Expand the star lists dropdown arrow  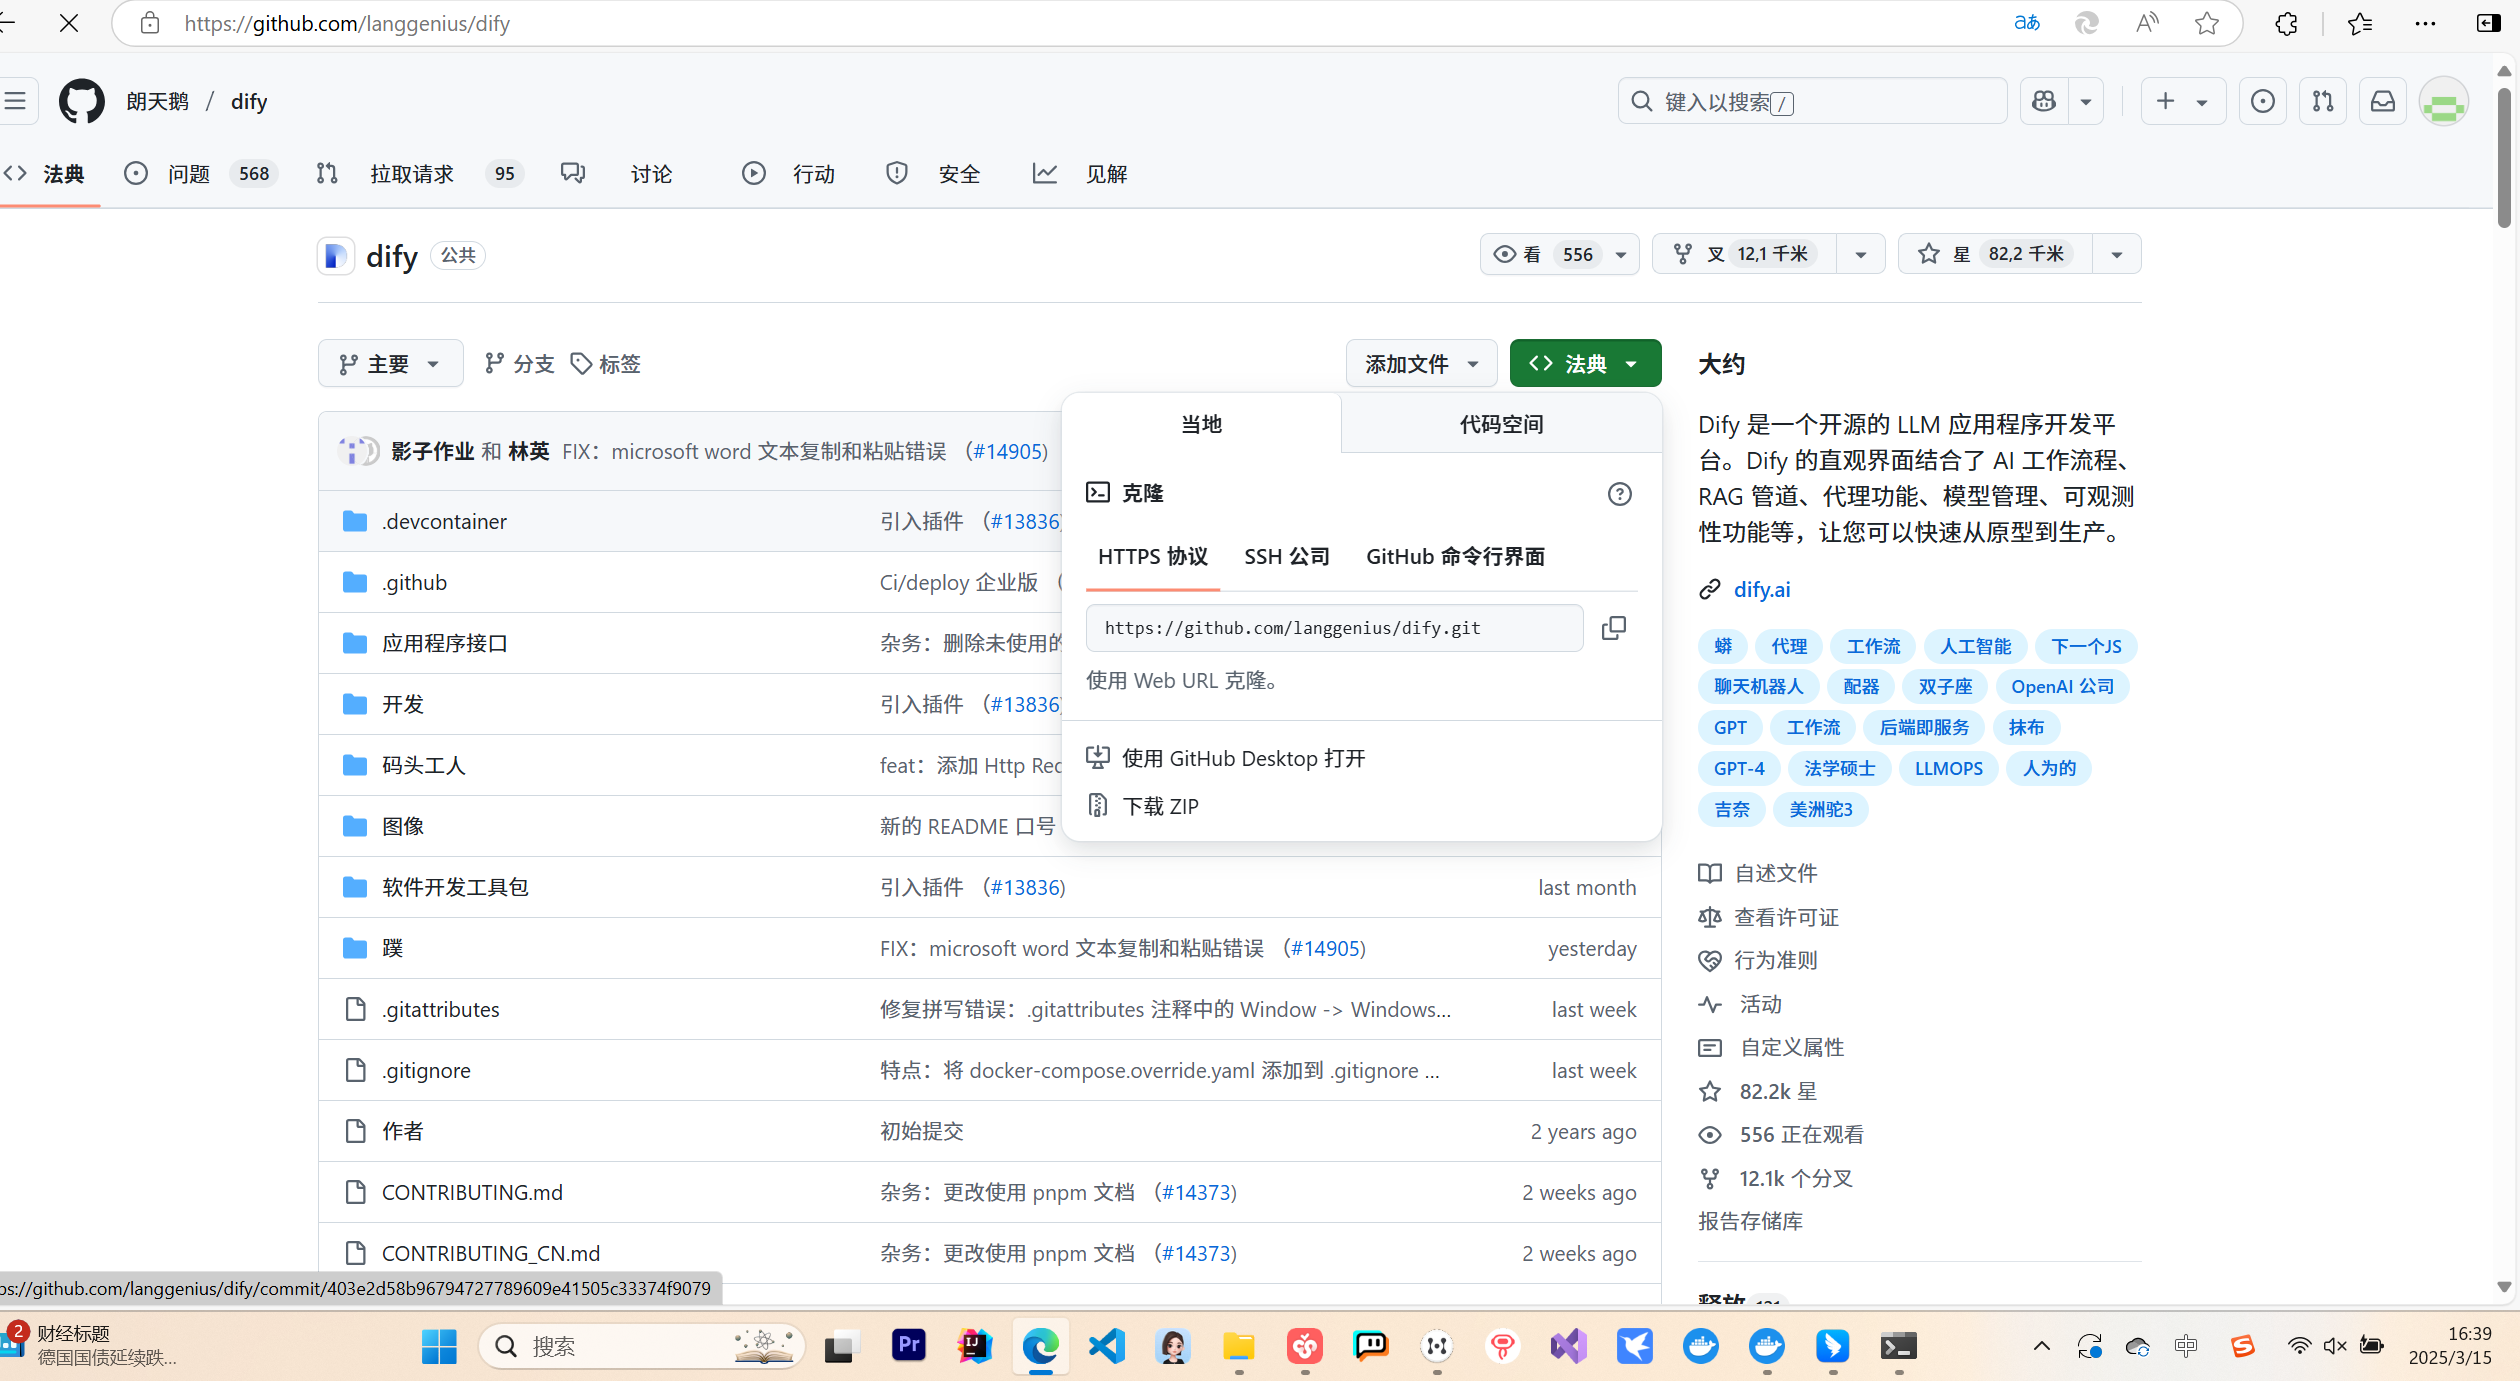pos(2117,254)
